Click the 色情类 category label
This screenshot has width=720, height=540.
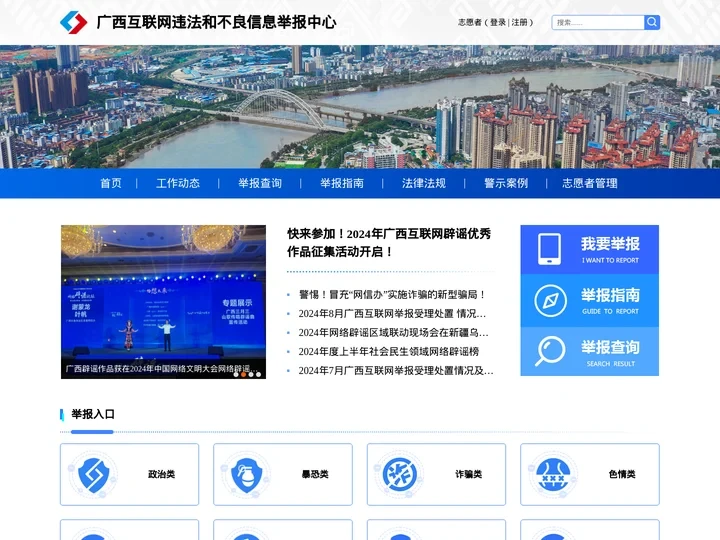pos(622,474)
